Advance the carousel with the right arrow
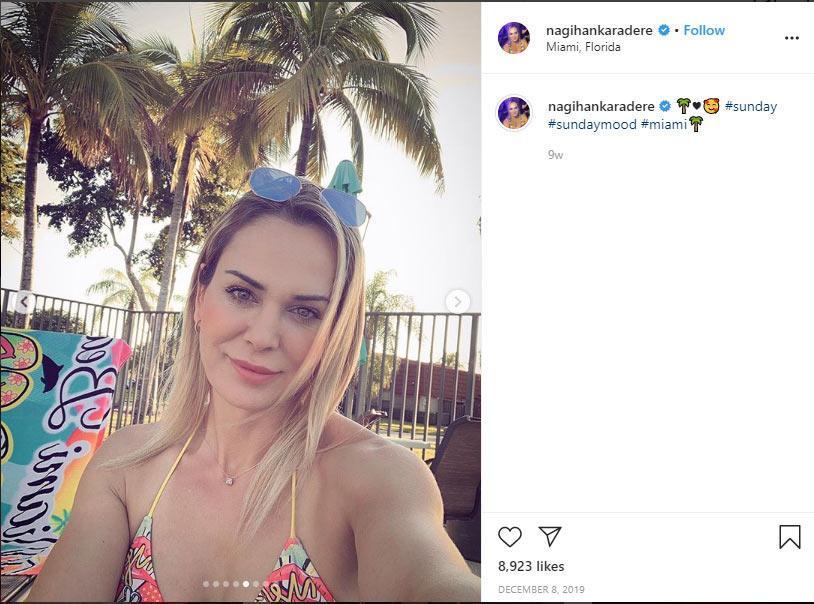The image size is (814, 604). coord(458,302)
